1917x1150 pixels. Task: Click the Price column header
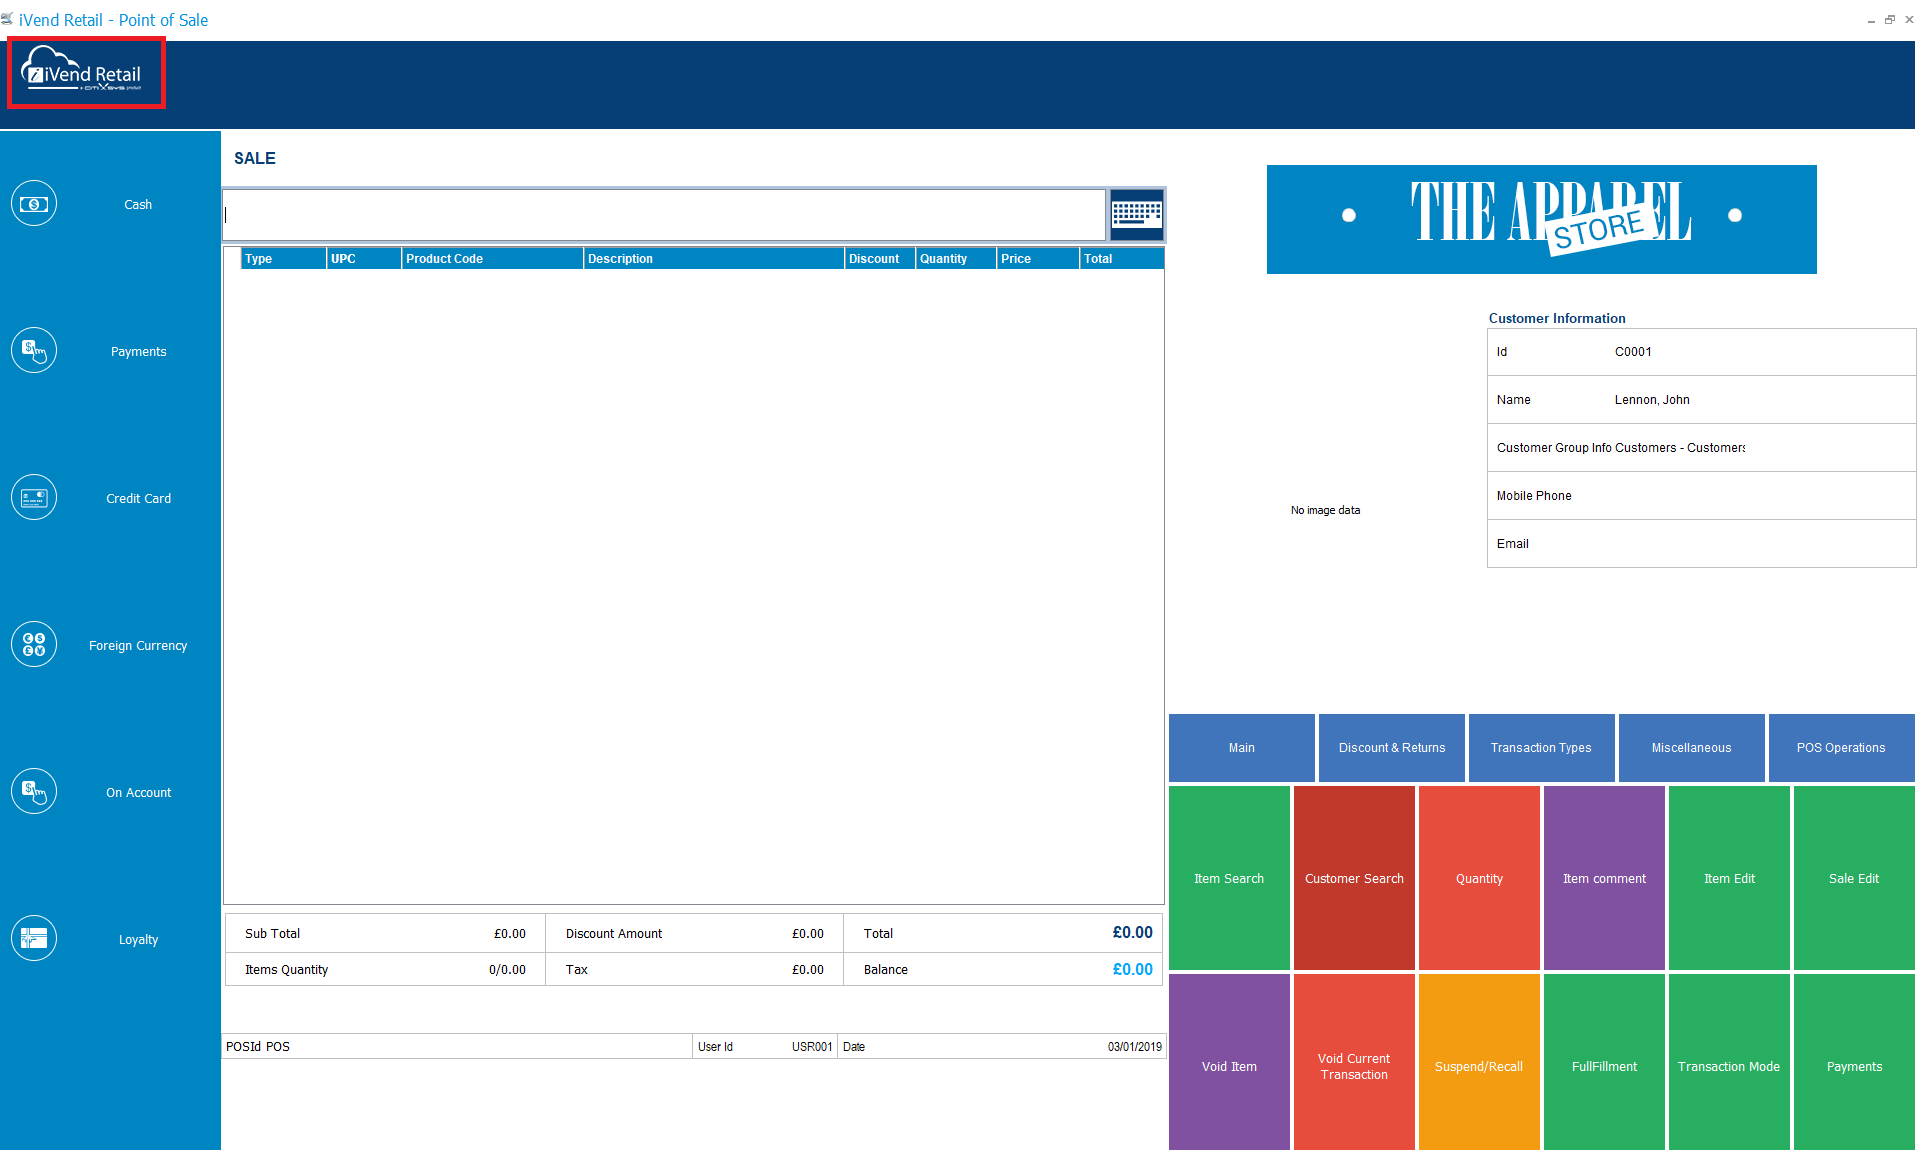(1038, 258)
